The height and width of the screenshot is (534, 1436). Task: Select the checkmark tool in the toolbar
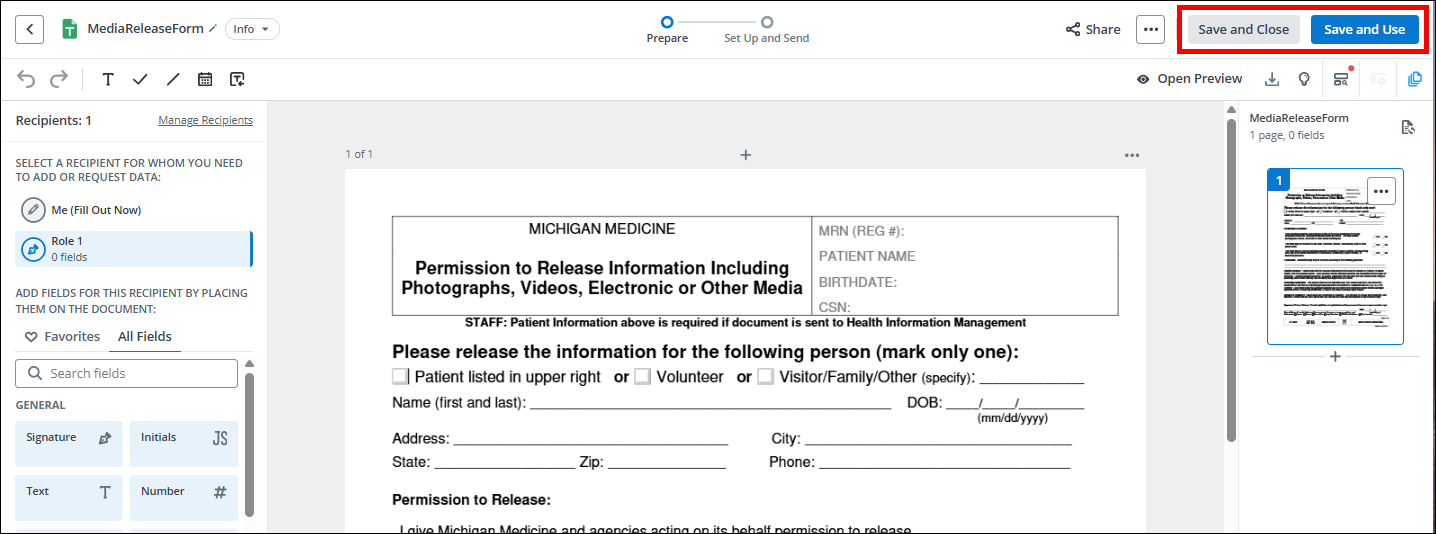pyautogui.click(x=140, y=79)
